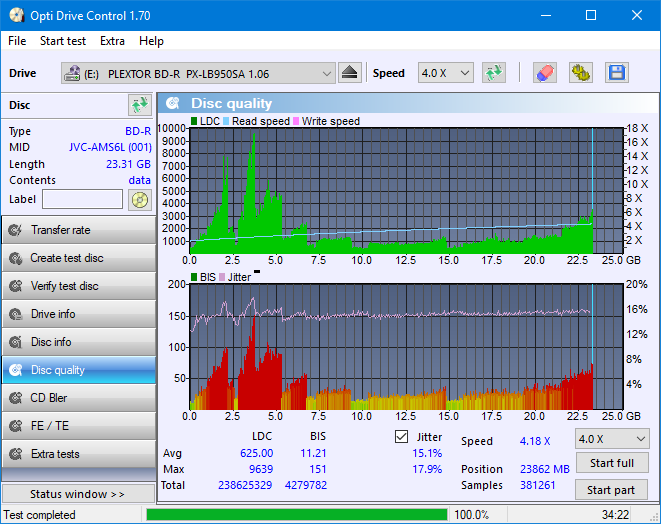Click the disc Type value BD-R
The image size is (661, 524).
pos(138,131)
